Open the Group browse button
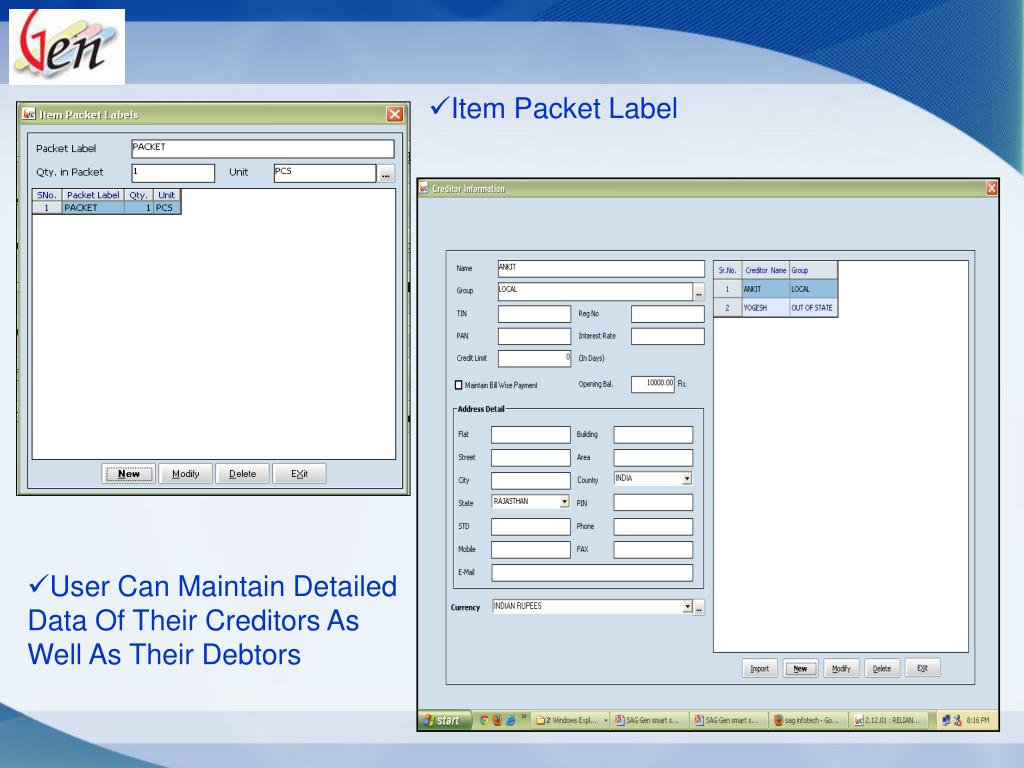 tap(699, 293)
